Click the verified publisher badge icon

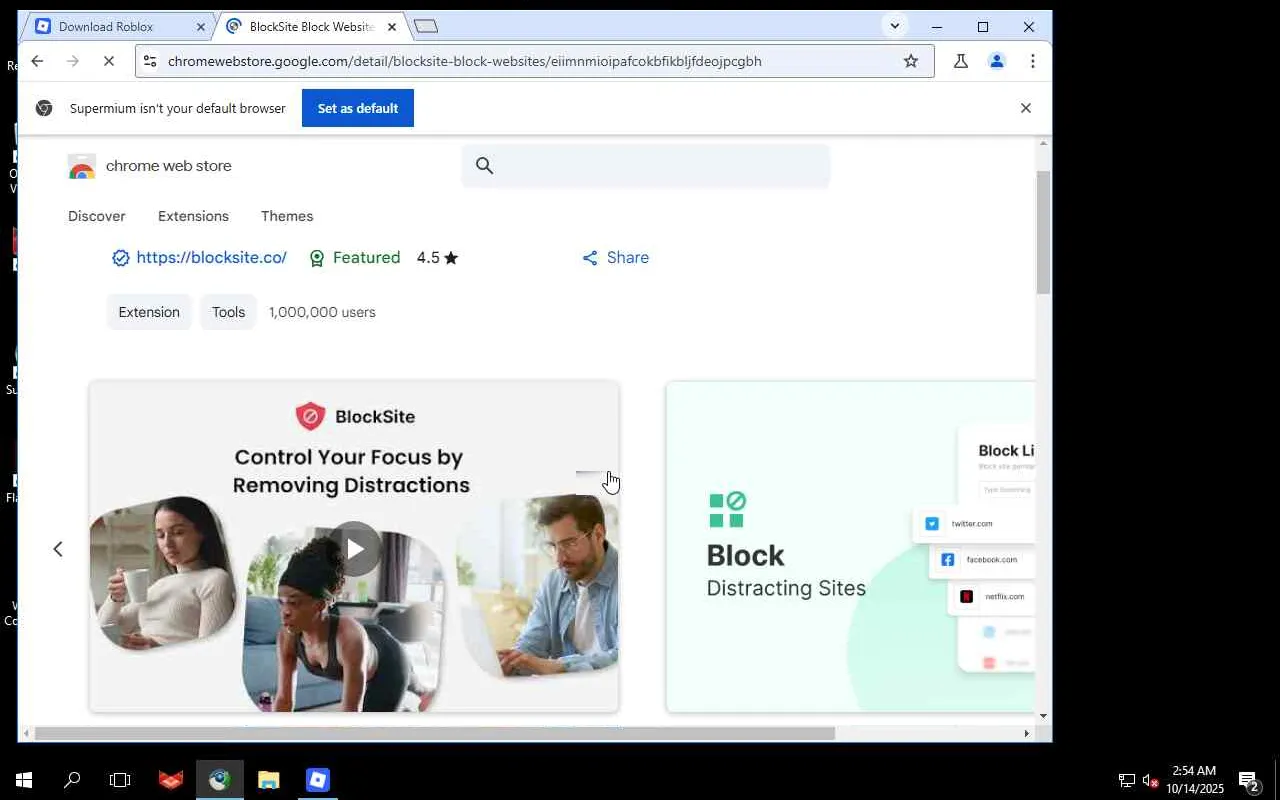point(120,258)
